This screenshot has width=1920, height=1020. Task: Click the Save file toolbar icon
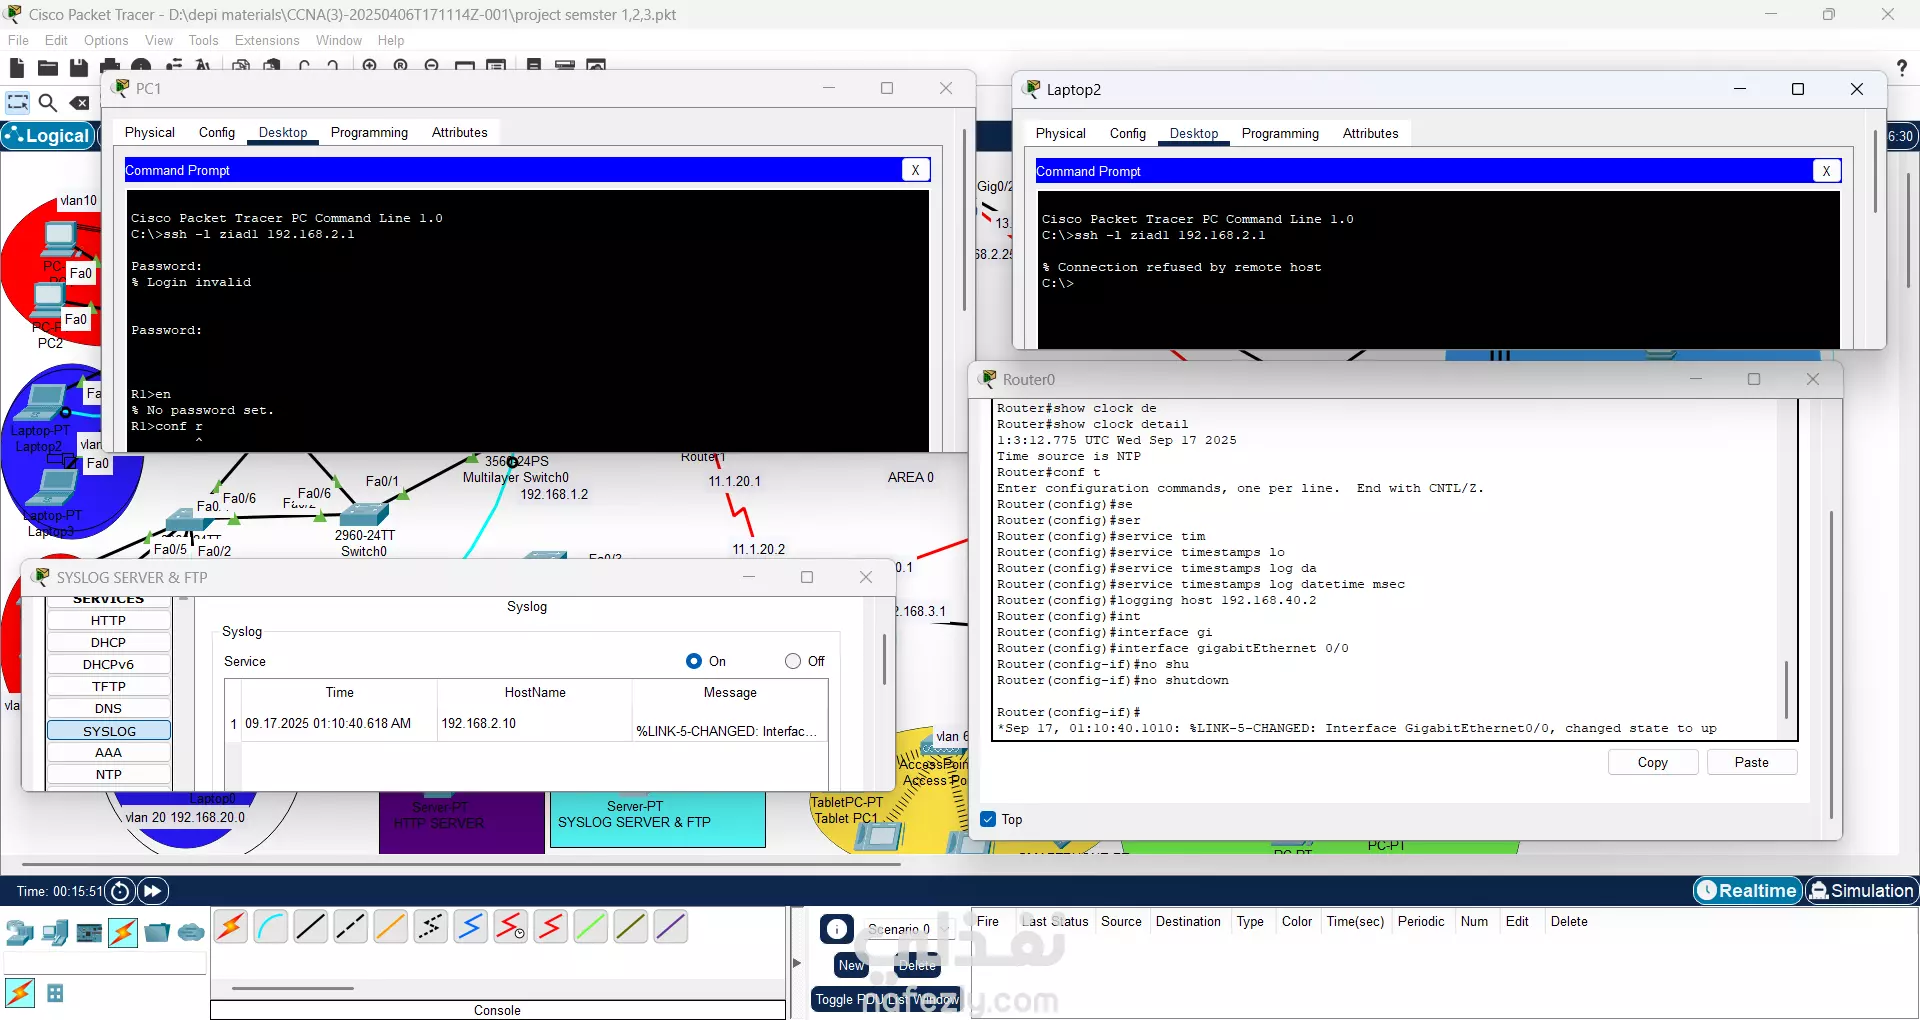(79, 68)
